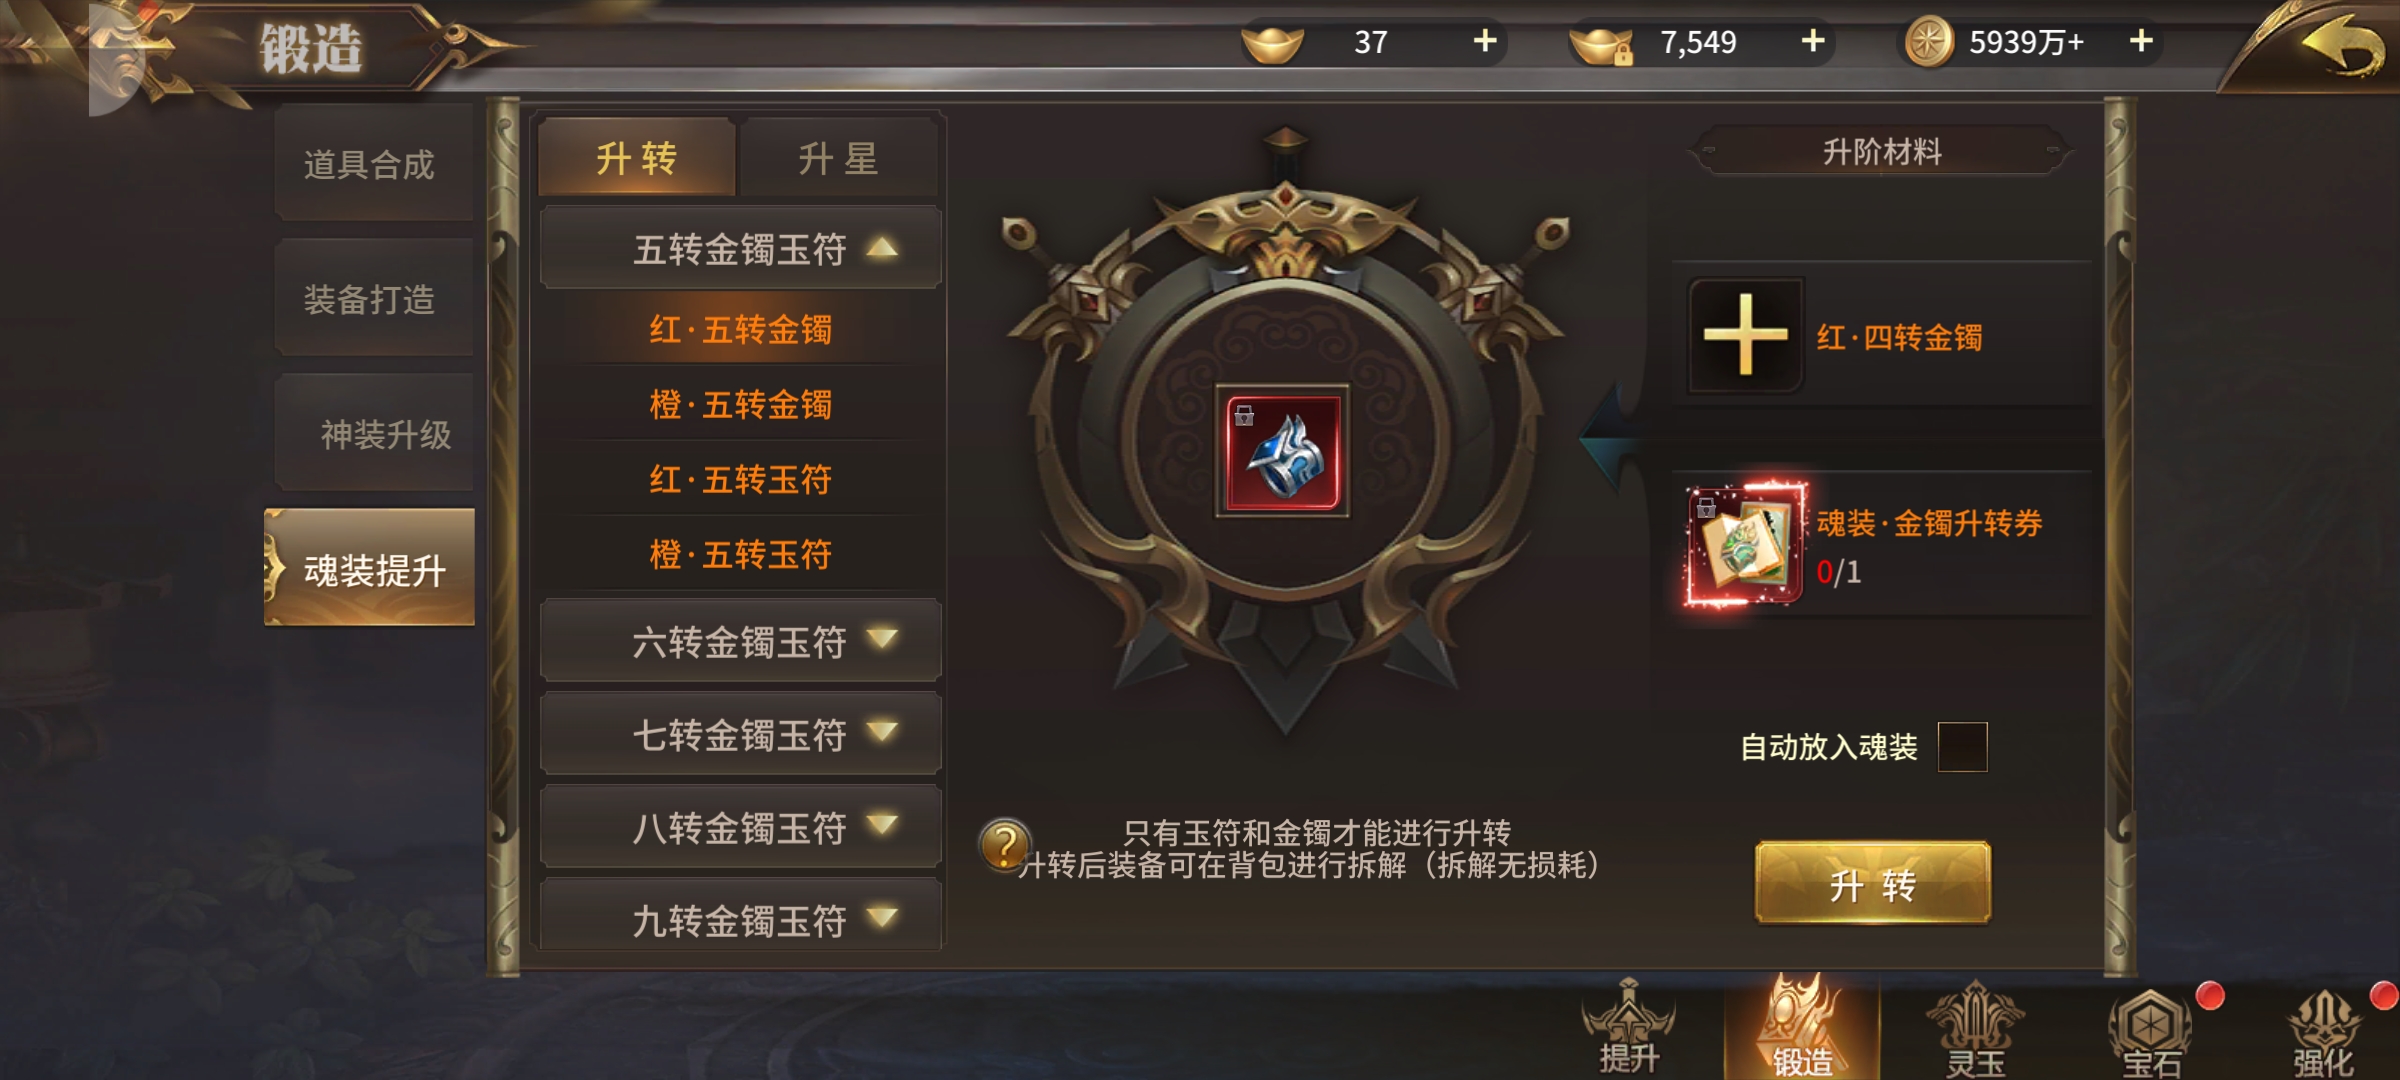The height and width of the screenshot is (1080, 2400).
Task: Open 强化 in bottom bar
Action: pyautogui.click(x=2323, y=1032)
